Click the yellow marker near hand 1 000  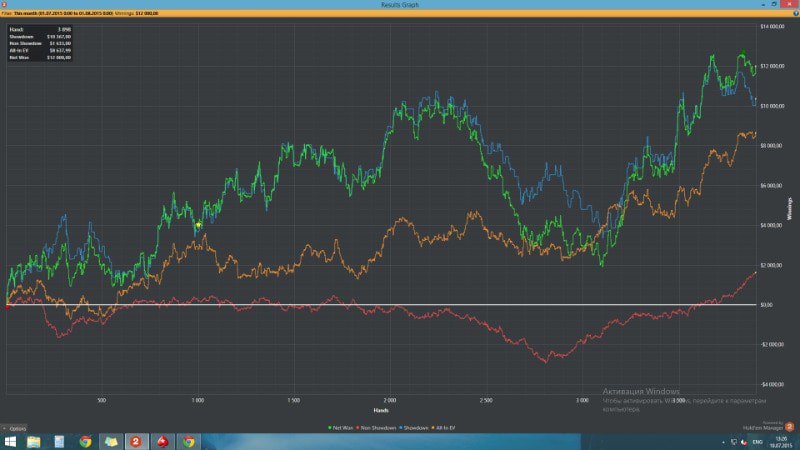click(198, 225)
